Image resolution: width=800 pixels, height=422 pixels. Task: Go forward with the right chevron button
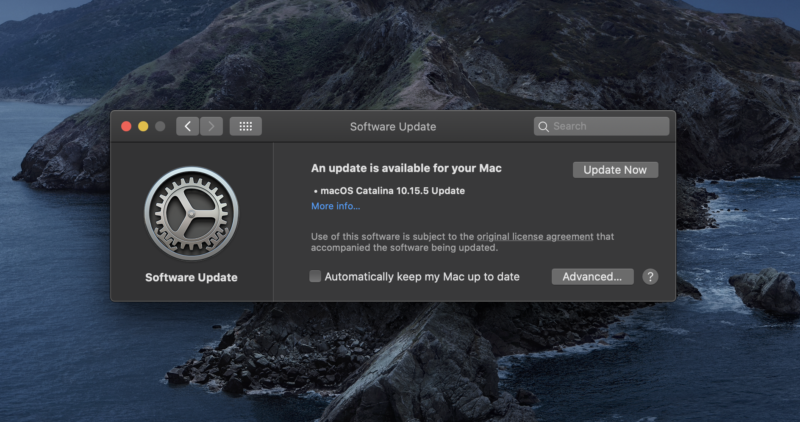(211, 127)
